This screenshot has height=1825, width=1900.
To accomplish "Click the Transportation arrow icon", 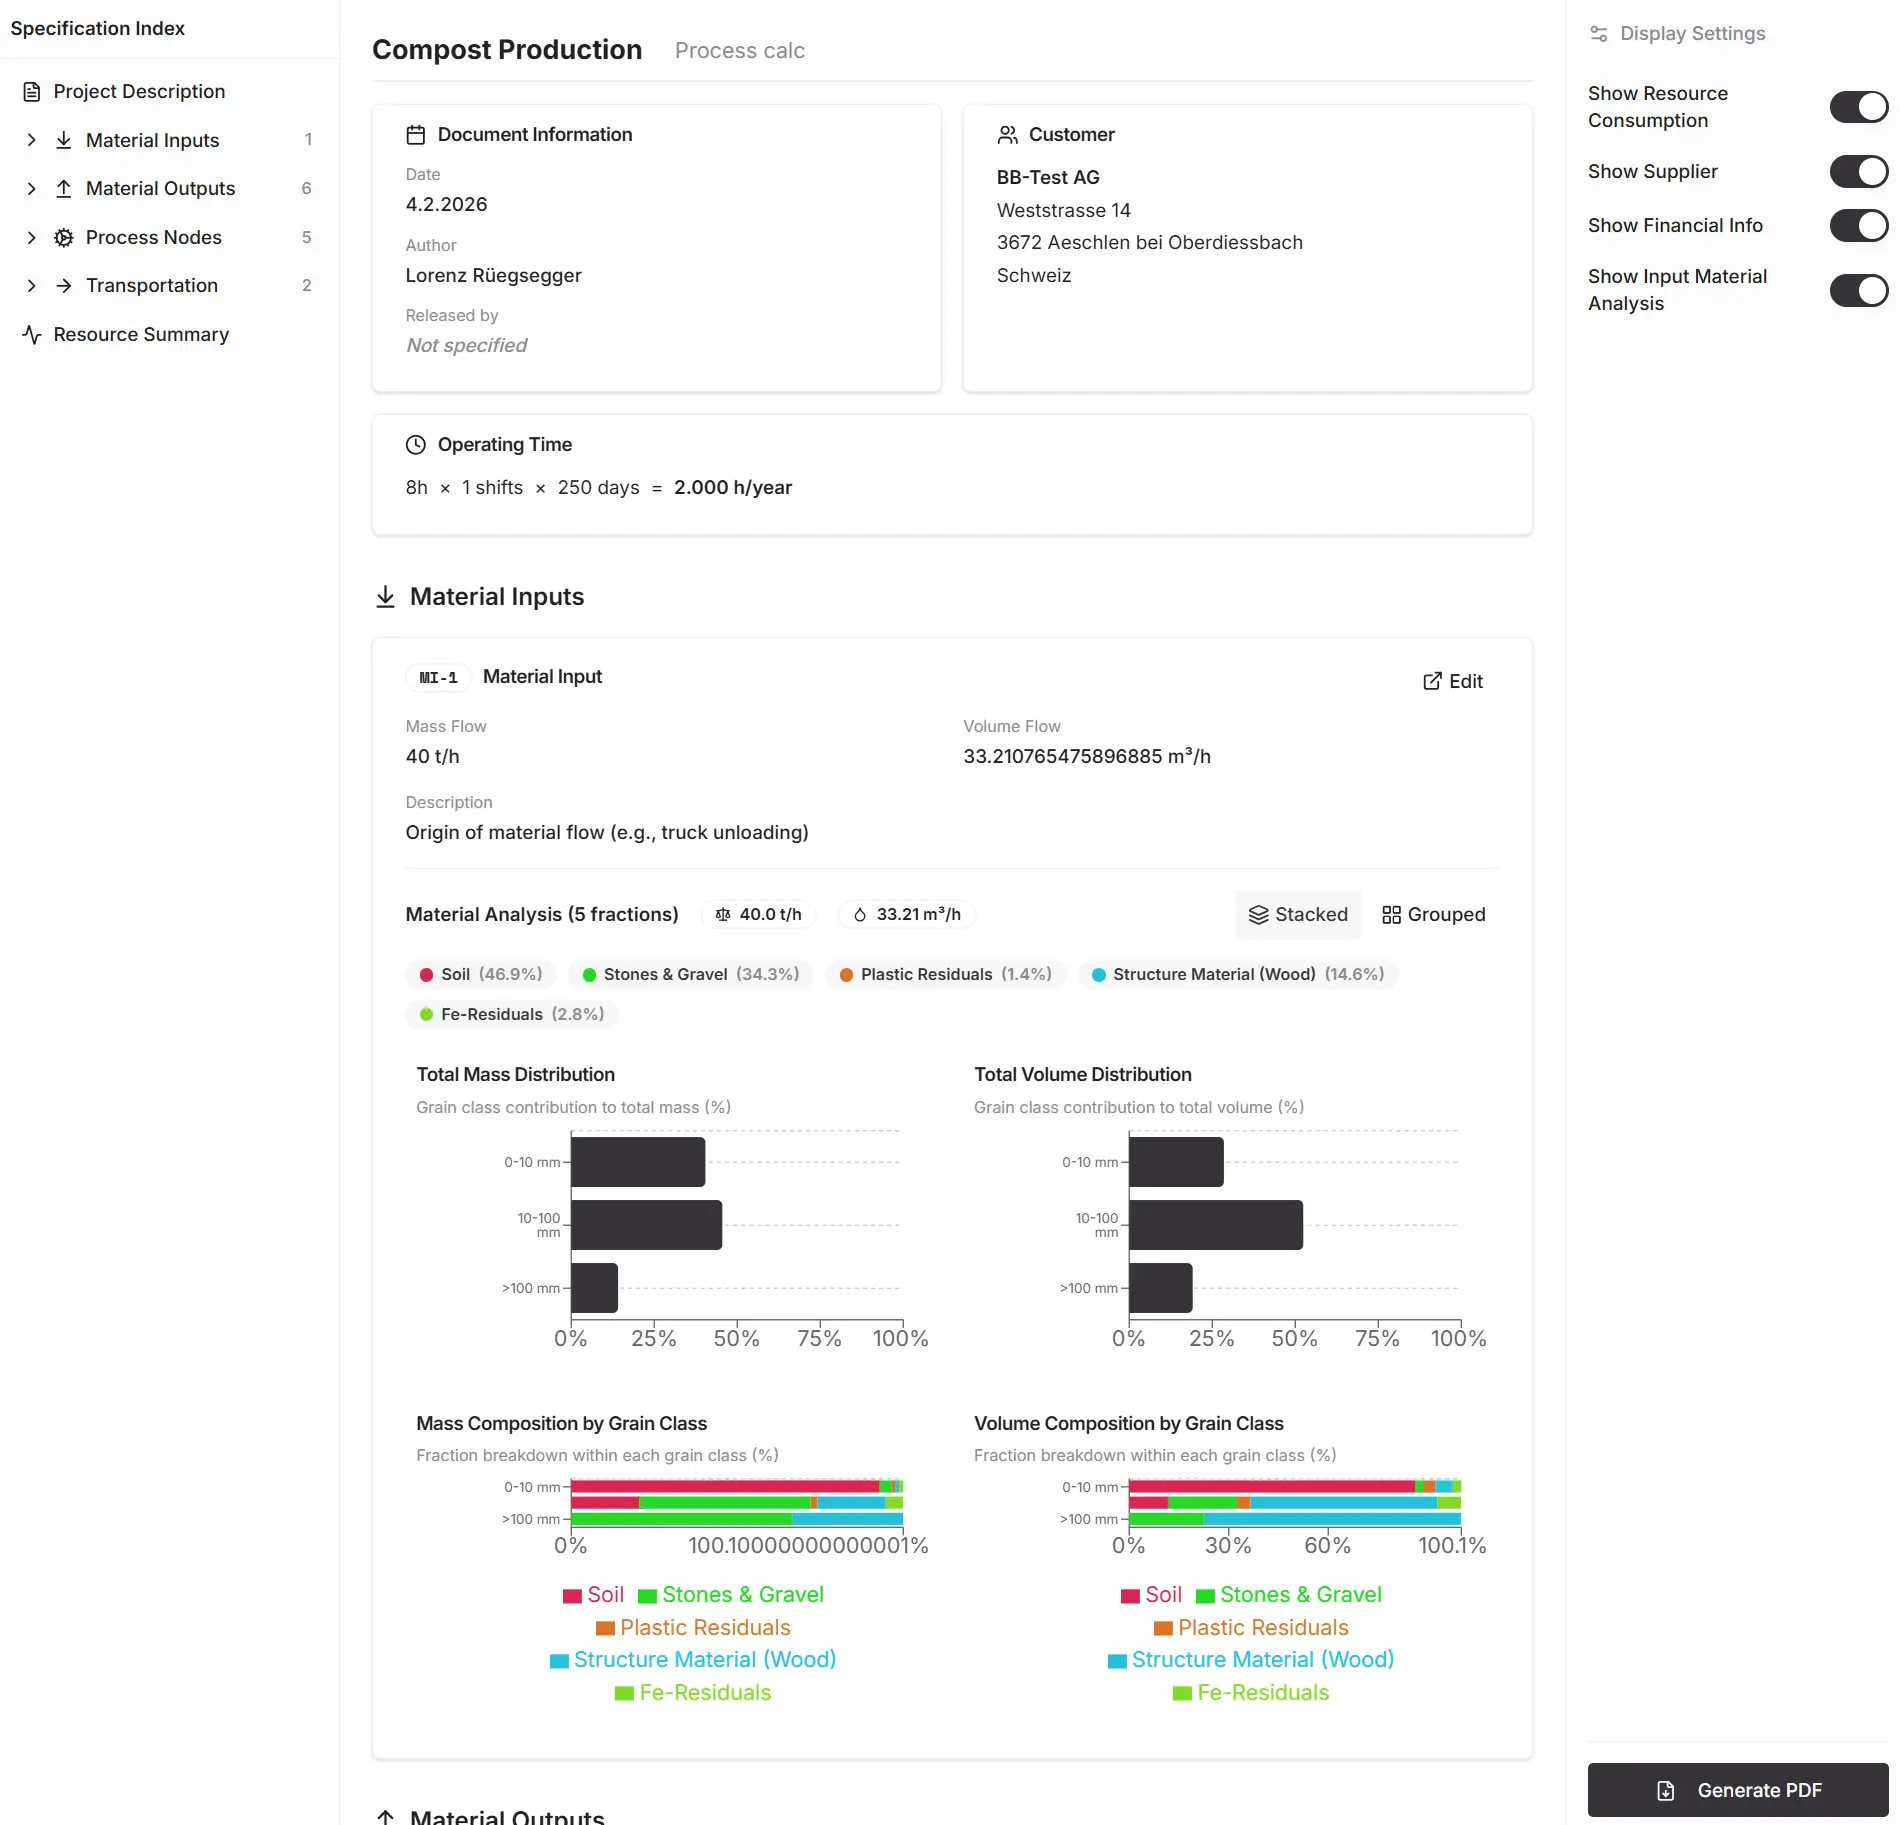I will click(64, 286).
